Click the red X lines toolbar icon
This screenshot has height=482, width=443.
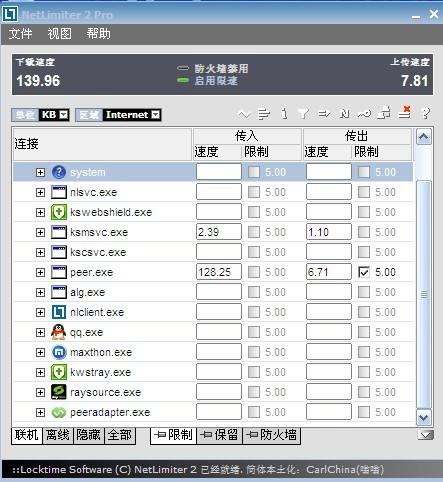[405, 113]
